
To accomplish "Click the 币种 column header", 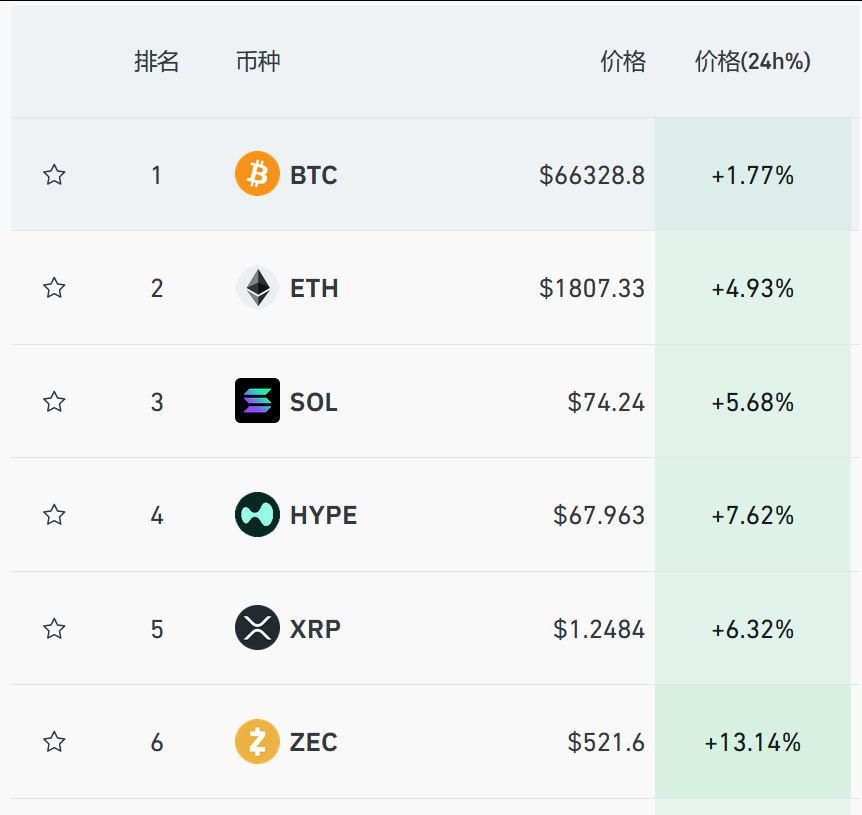I will tap(258, 61).
